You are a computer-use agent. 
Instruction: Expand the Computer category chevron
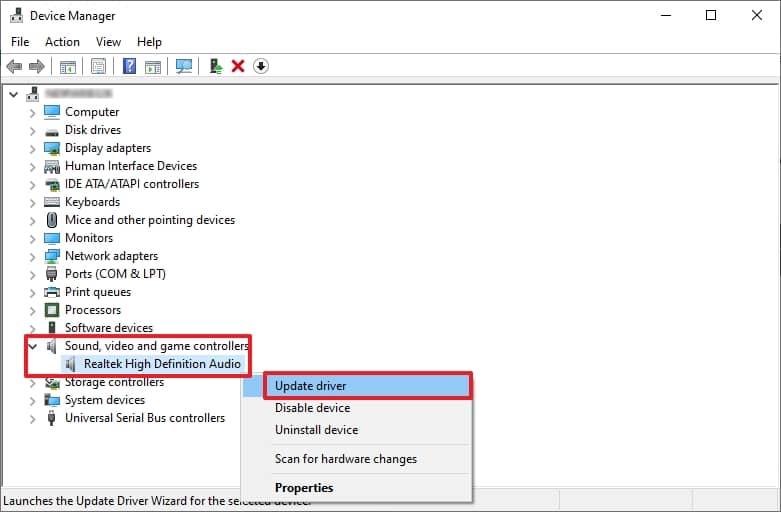(32, 113)
